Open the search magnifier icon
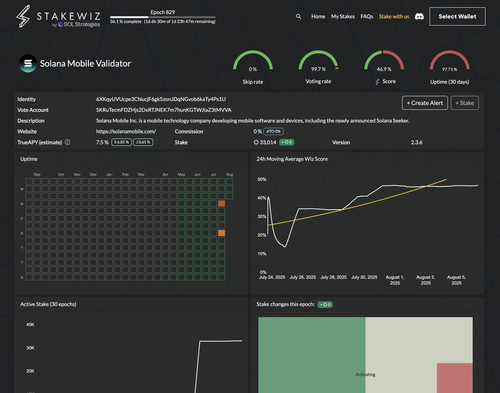This screenshot has height=393, width=500. tap(298, 16)
